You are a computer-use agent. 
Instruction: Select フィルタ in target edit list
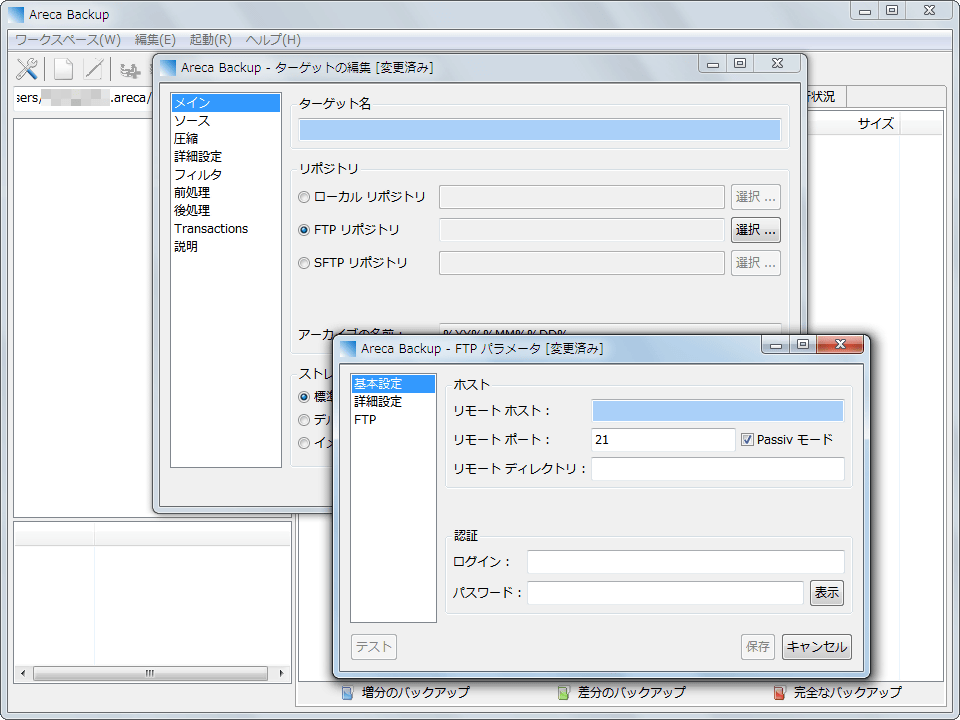pos(226,174)
